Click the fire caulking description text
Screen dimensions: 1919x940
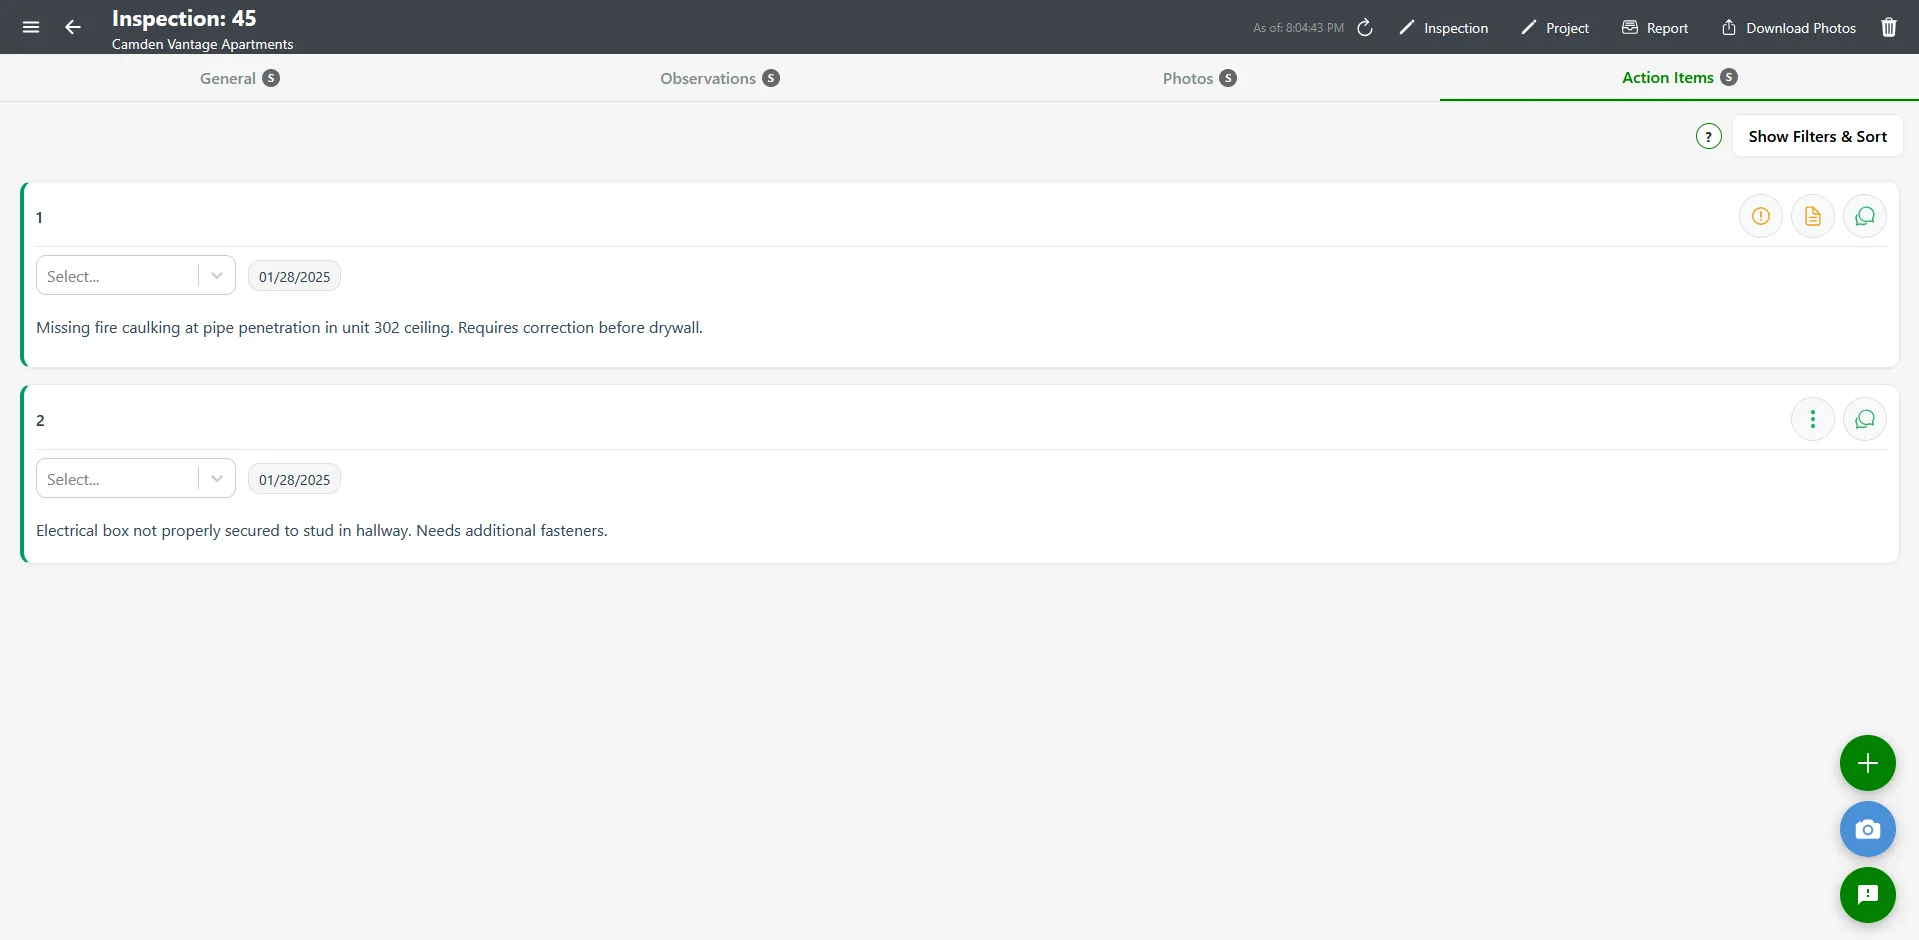[369, 327]
